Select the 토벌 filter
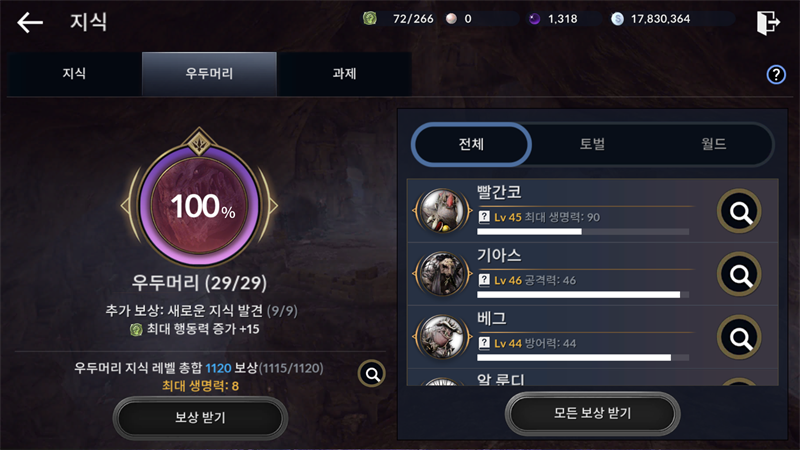The image size is (800, 450). (592, 144)
